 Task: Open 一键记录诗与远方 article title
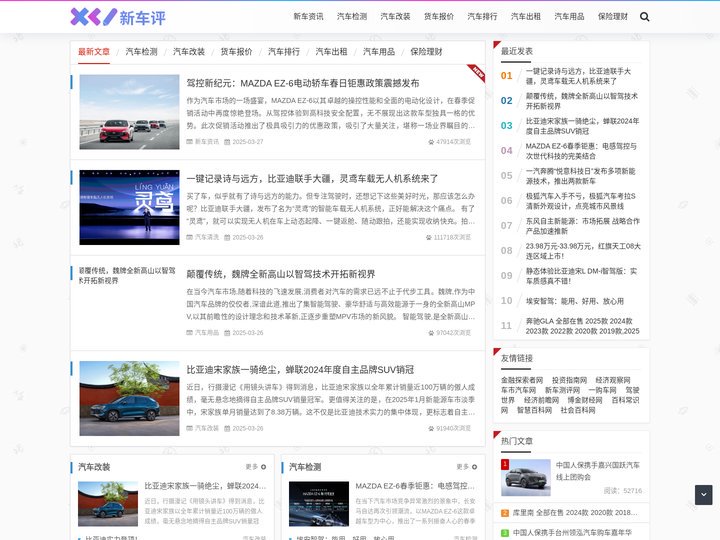point(312,179)
